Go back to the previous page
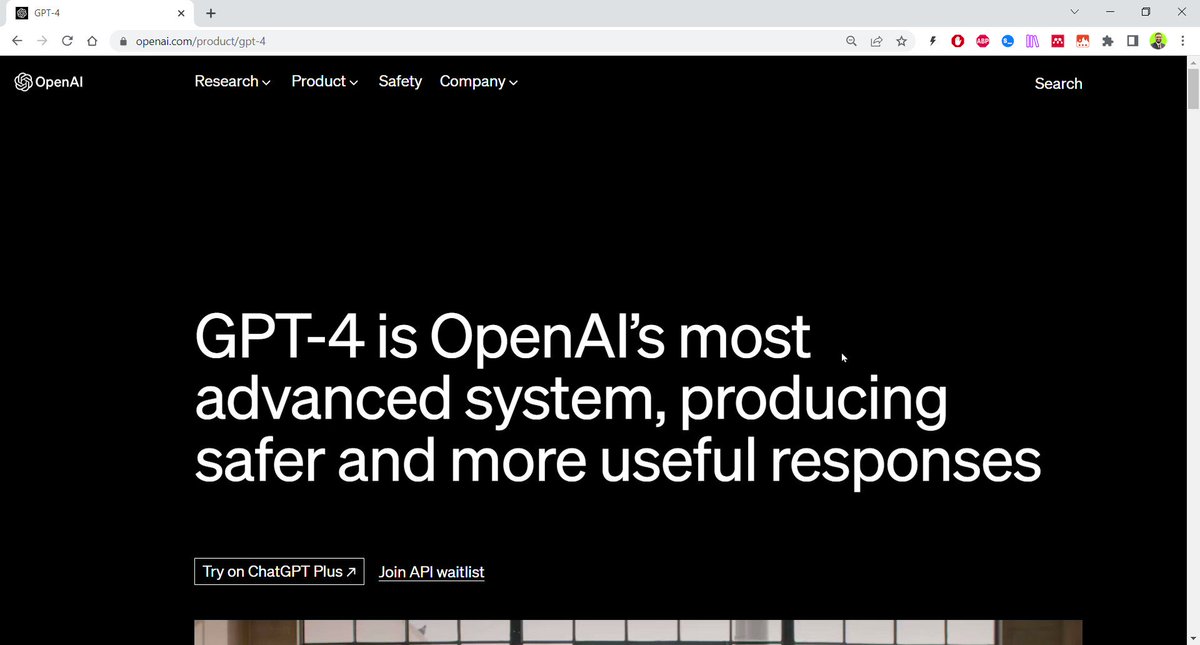The image size is (1200, 645). 17,41
